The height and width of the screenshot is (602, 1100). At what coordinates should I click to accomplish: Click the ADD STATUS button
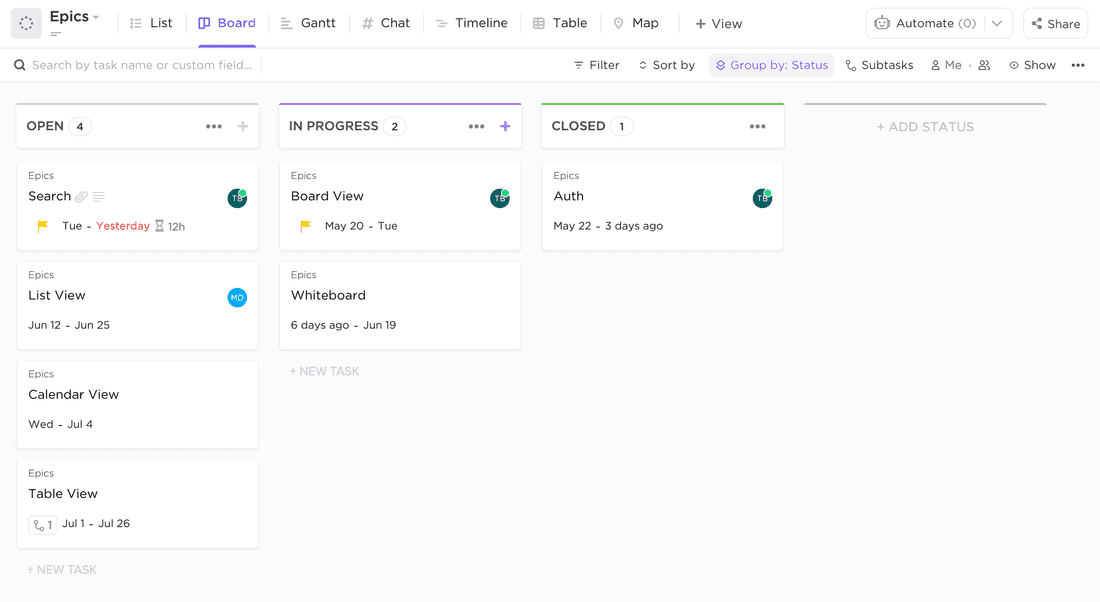[x=925, y=126]
